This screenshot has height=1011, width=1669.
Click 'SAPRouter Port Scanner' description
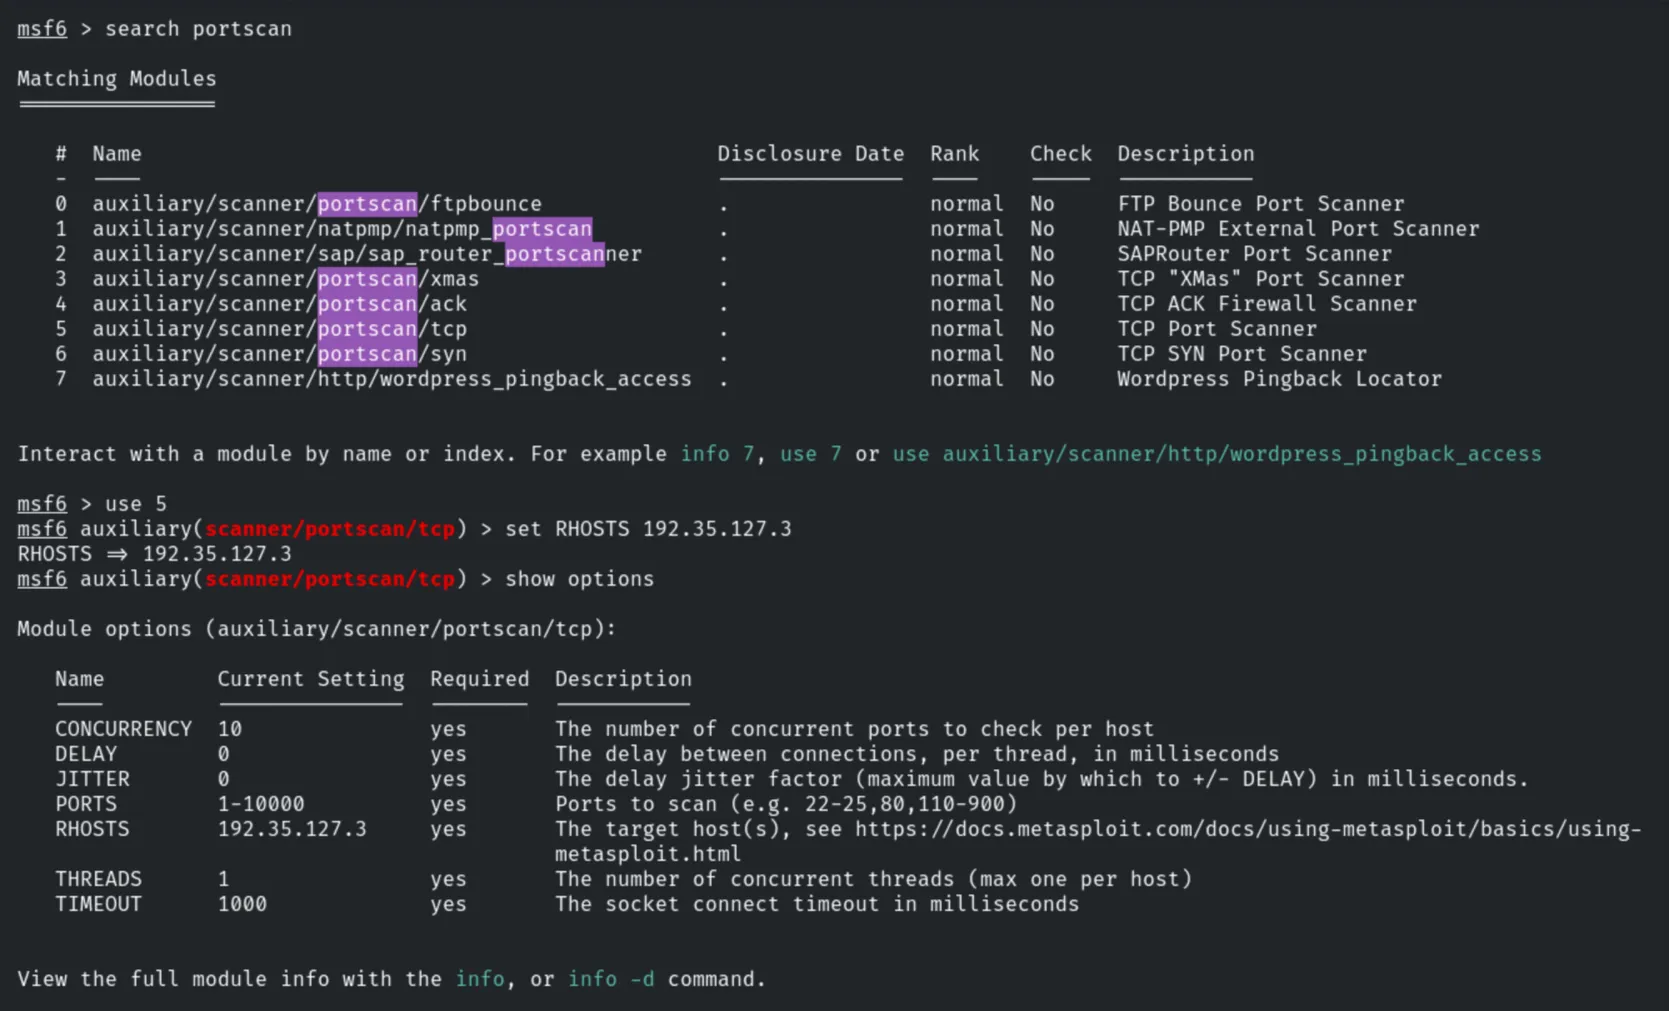pyautogui.click(x=1254, y=254)
